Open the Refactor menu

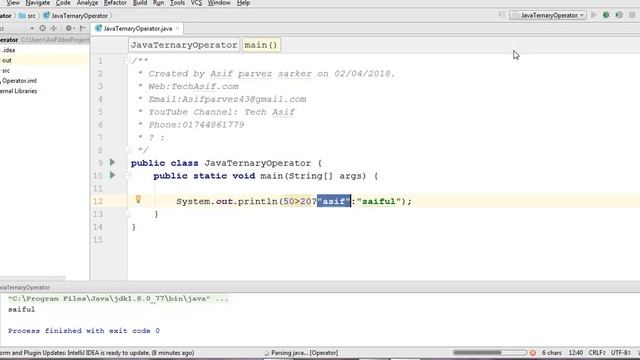[x=115, y=3]
